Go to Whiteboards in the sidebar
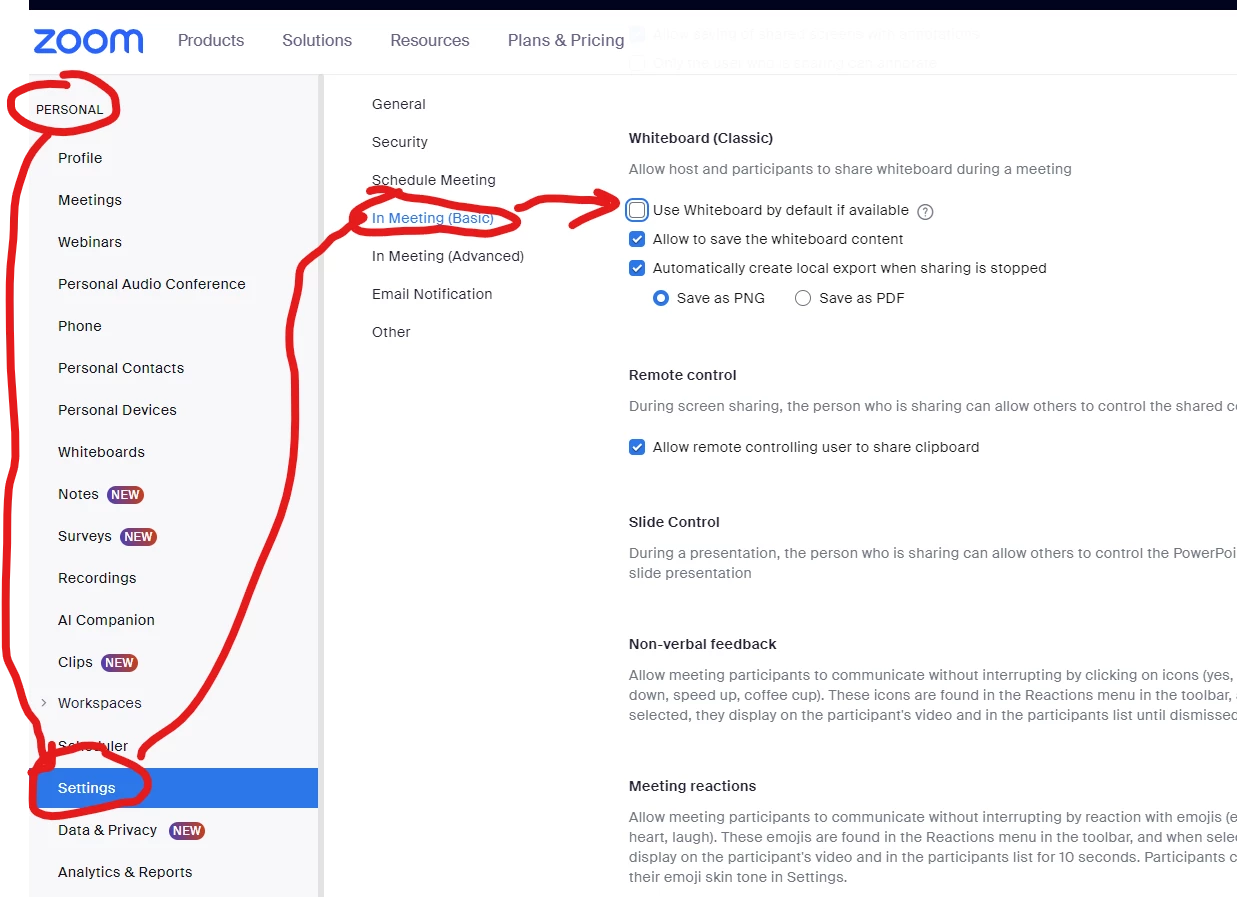 click(101, 452)
